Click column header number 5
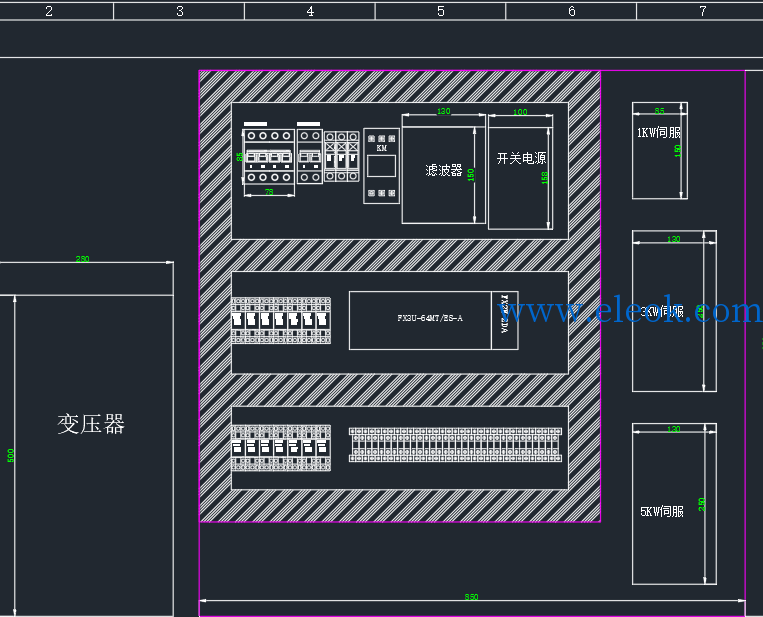The image size is (763, 617). point(440,11)
